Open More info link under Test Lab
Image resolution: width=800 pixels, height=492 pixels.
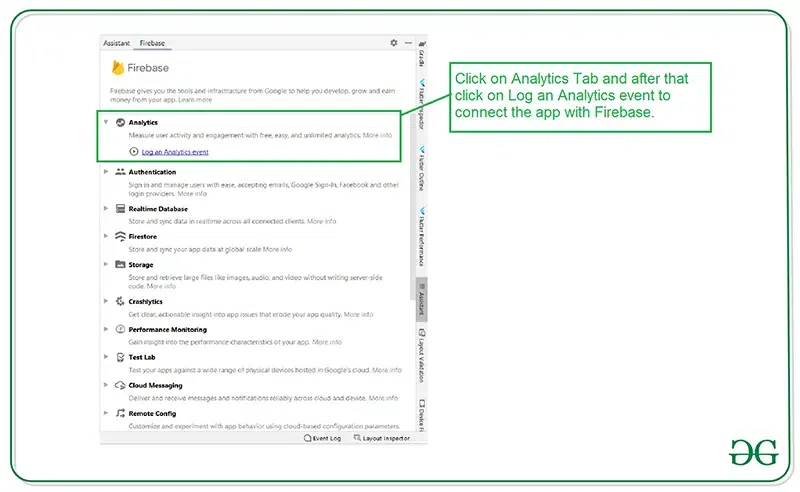pos(387,370)
